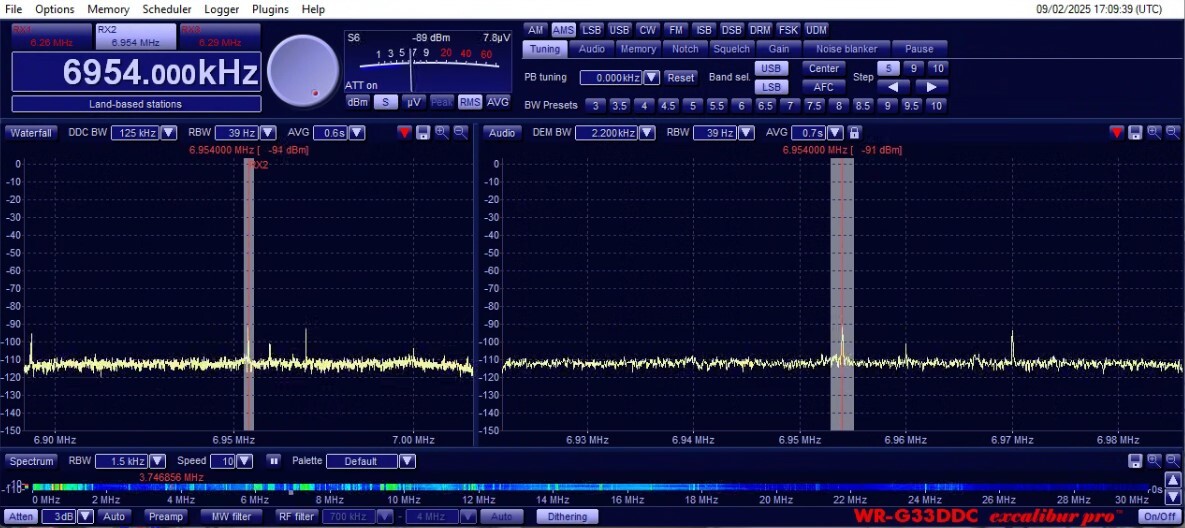Open the Palette Default dropdown
Screen dimensions: 1185x528
pyautogui.click(x=407, y=461)
